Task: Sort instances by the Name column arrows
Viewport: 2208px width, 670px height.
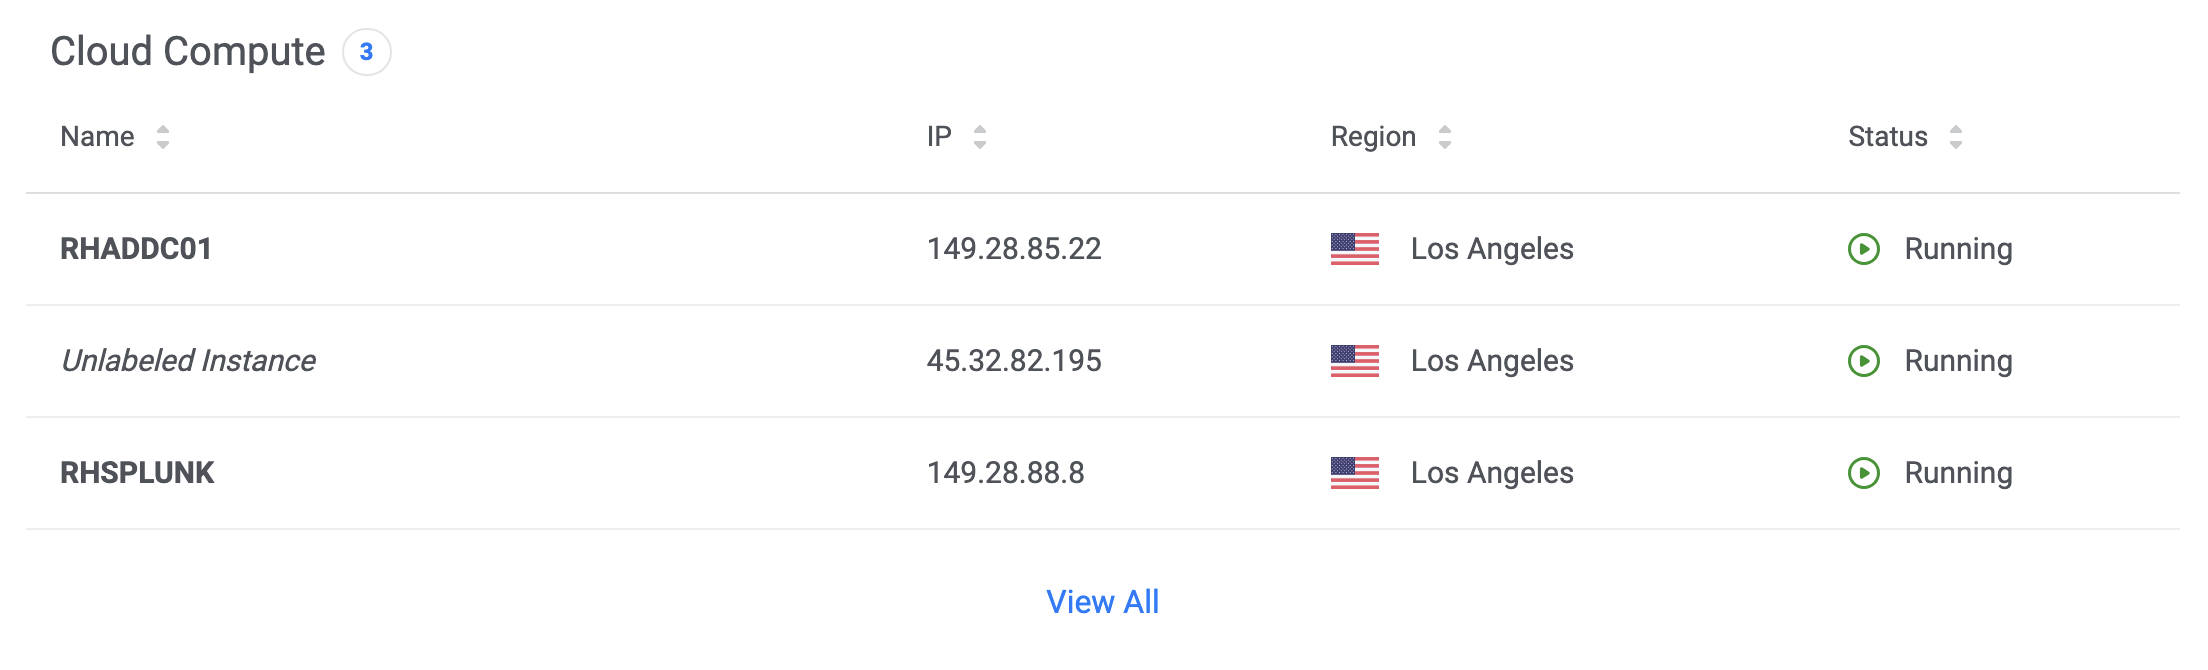Action: click(163, 137)
